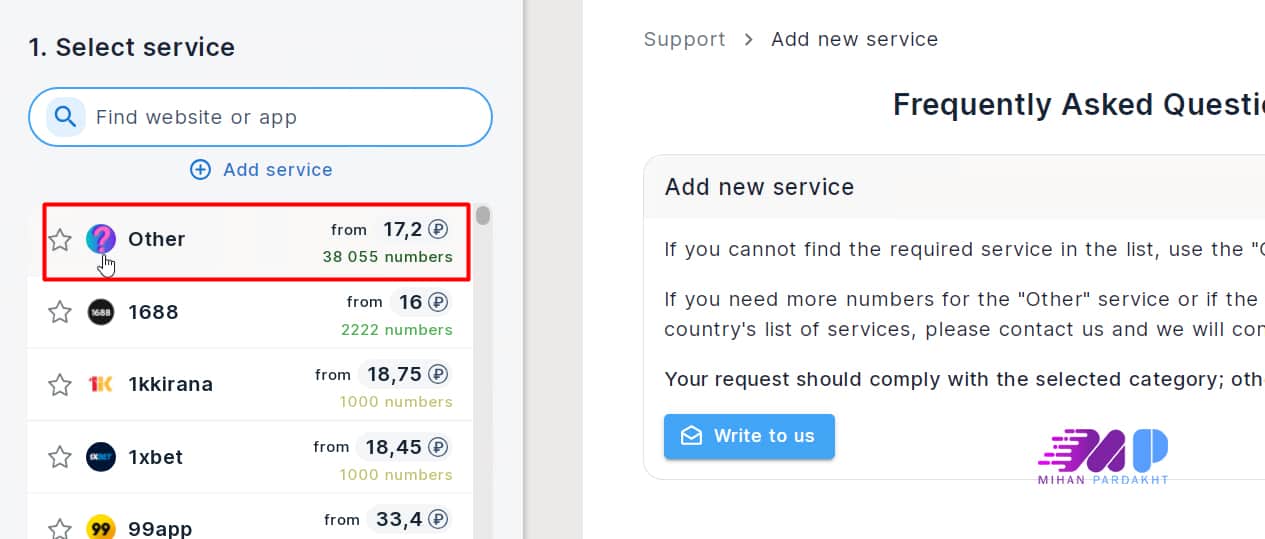Star the 1kkirana service as favorite
Viewport: 1265px width, 539px height.
(60, 384)
